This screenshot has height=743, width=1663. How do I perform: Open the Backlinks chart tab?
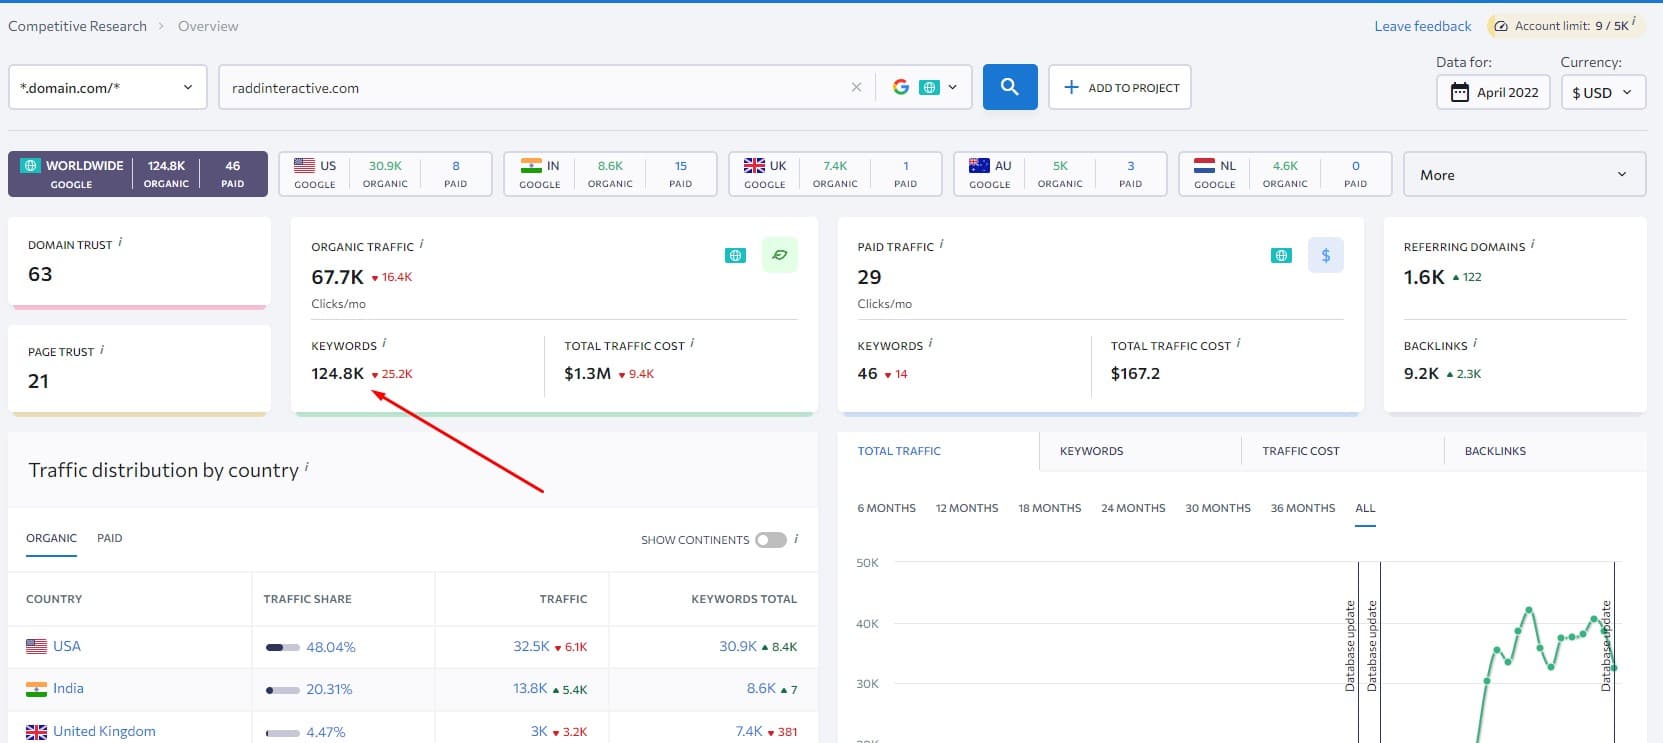[x=1545, y=451]
